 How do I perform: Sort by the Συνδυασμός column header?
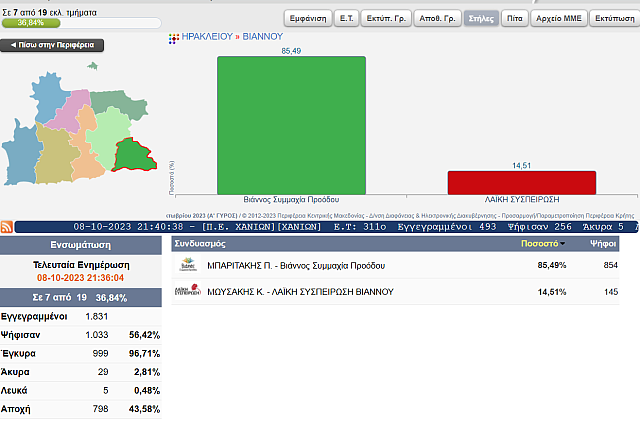200,244
